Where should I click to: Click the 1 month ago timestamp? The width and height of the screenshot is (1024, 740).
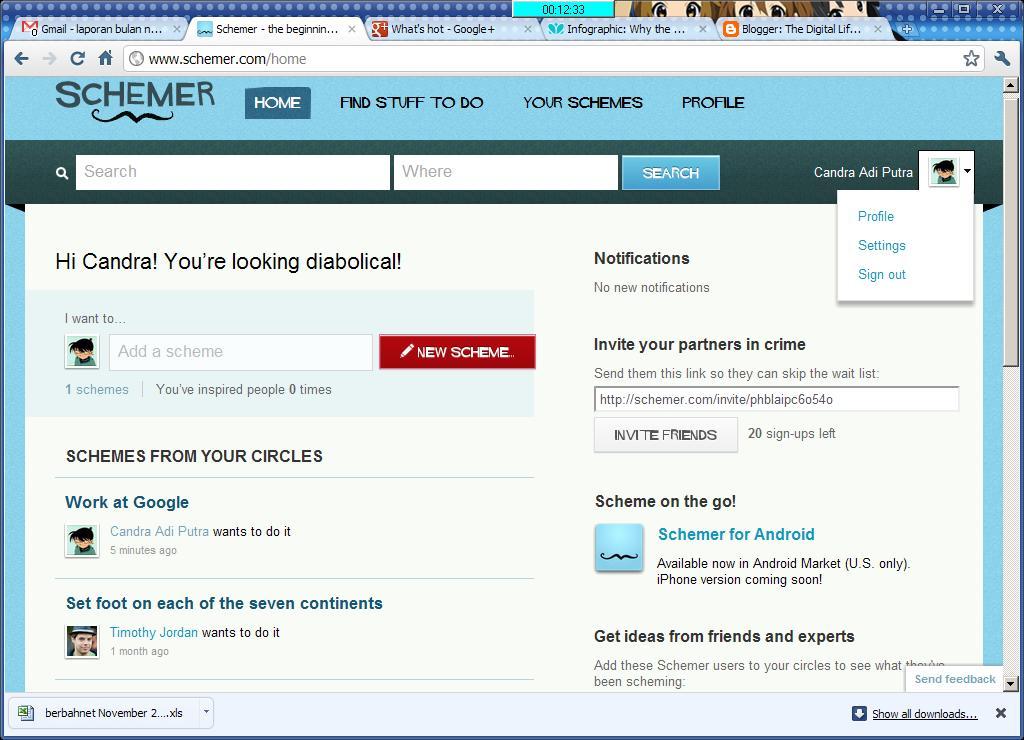click(x=139, y=651)
